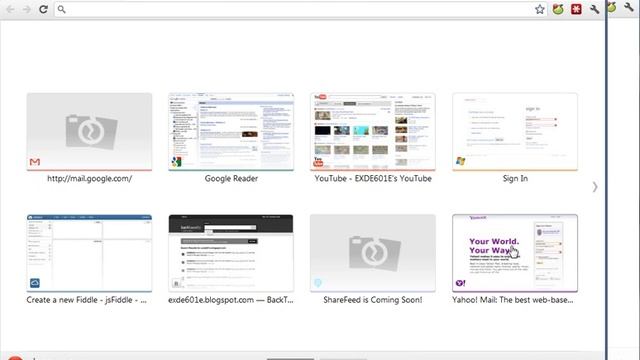Go back with the browser back arrow
The image size is (640, 360).
pos(10,9)
